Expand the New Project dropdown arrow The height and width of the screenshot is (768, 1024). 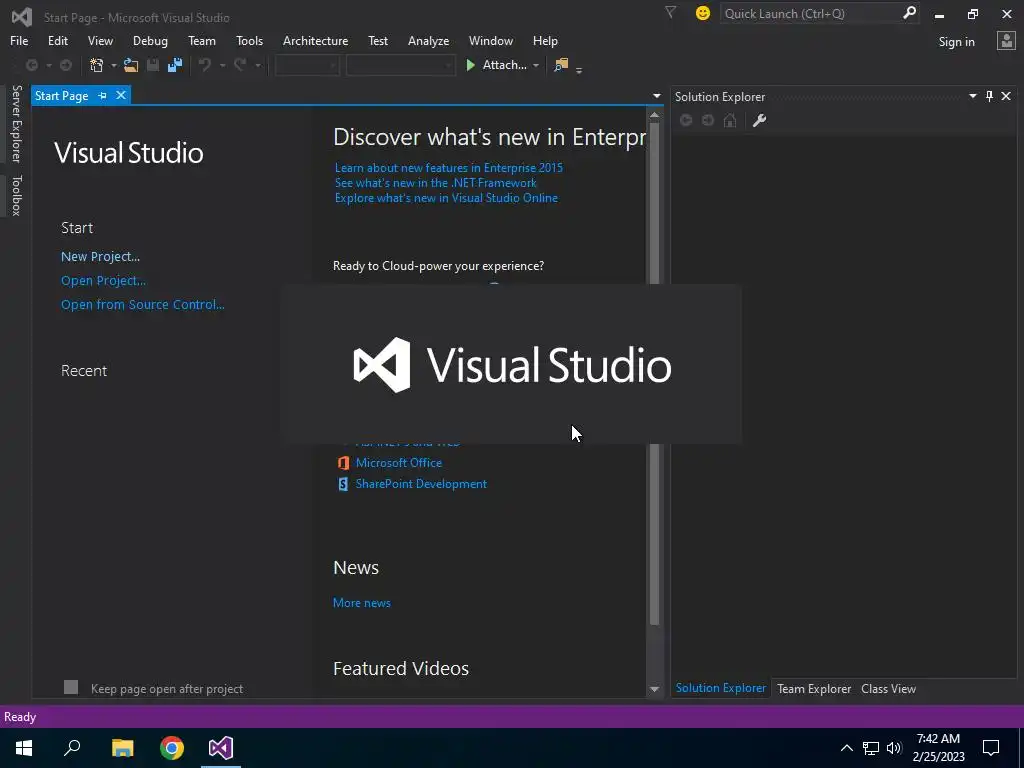pyautogui.click(x=114, y=65)
